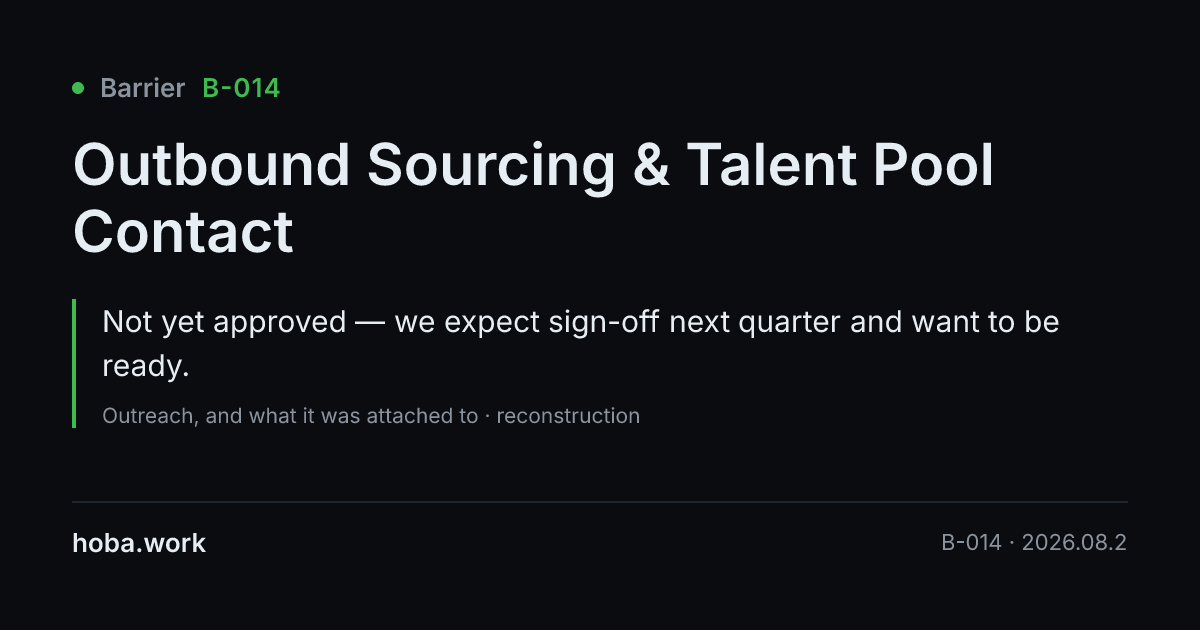Viewport: 1200px width, 630px height.
Task: Click the word Contact in the title
Action: [183, 231]
